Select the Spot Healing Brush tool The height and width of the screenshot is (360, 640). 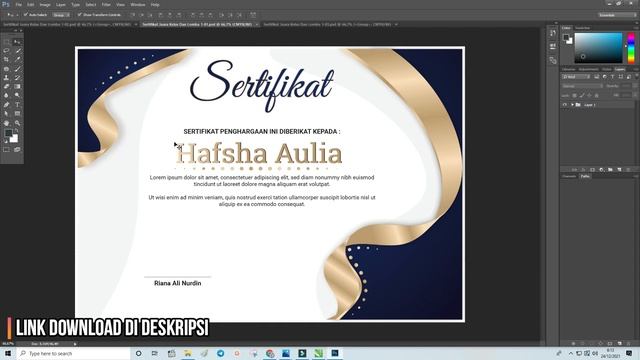click(x=7, y=69)
